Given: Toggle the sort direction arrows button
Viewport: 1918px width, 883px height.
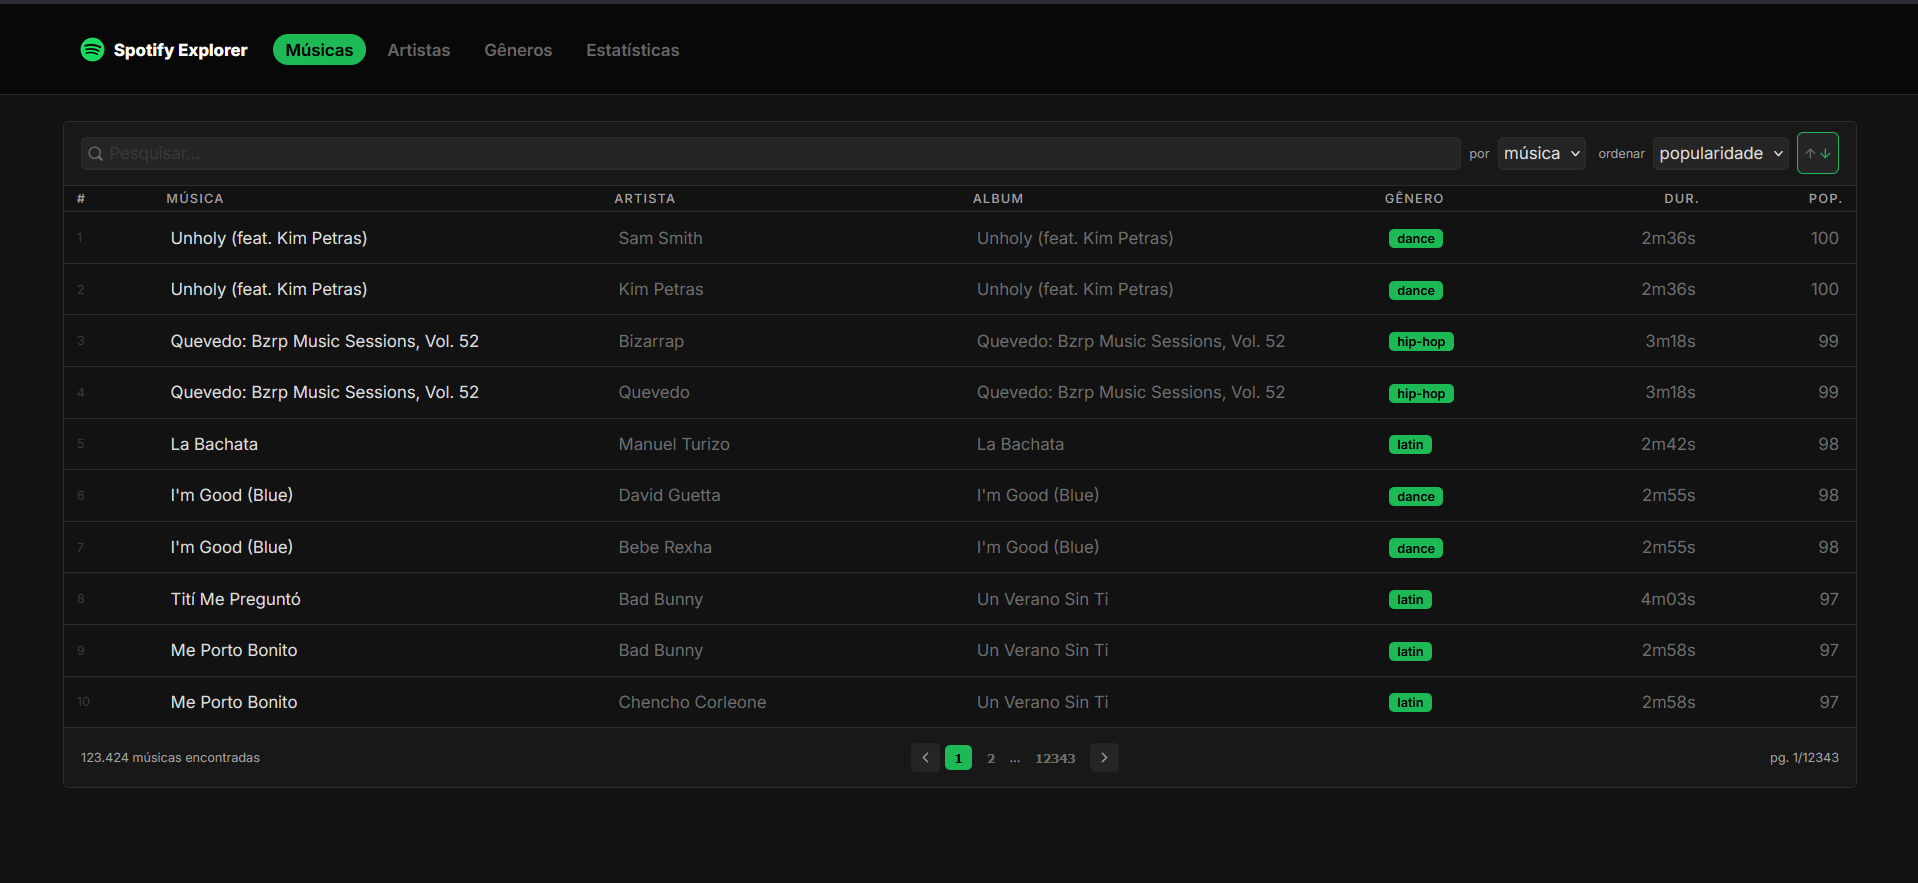Looking at the screenshot, I should [1817, 153].
